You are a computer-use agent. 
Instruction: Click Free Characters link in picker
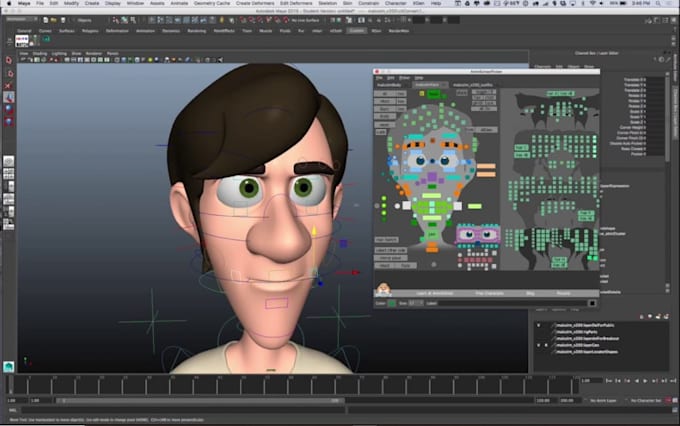490,294
